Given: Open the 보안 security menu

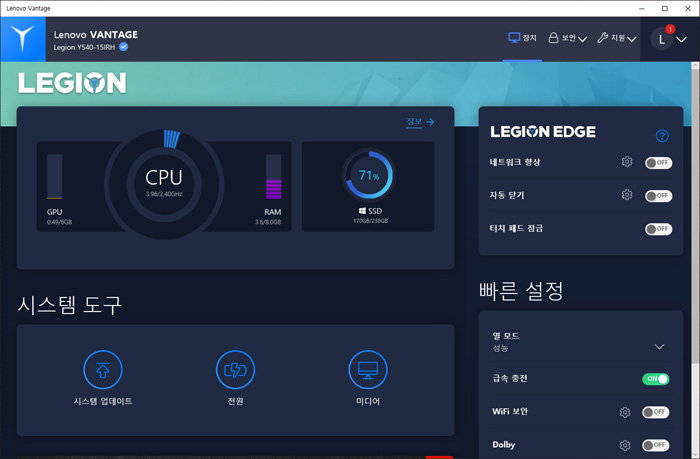Looking at the screenshot, I should pos(567,38).
